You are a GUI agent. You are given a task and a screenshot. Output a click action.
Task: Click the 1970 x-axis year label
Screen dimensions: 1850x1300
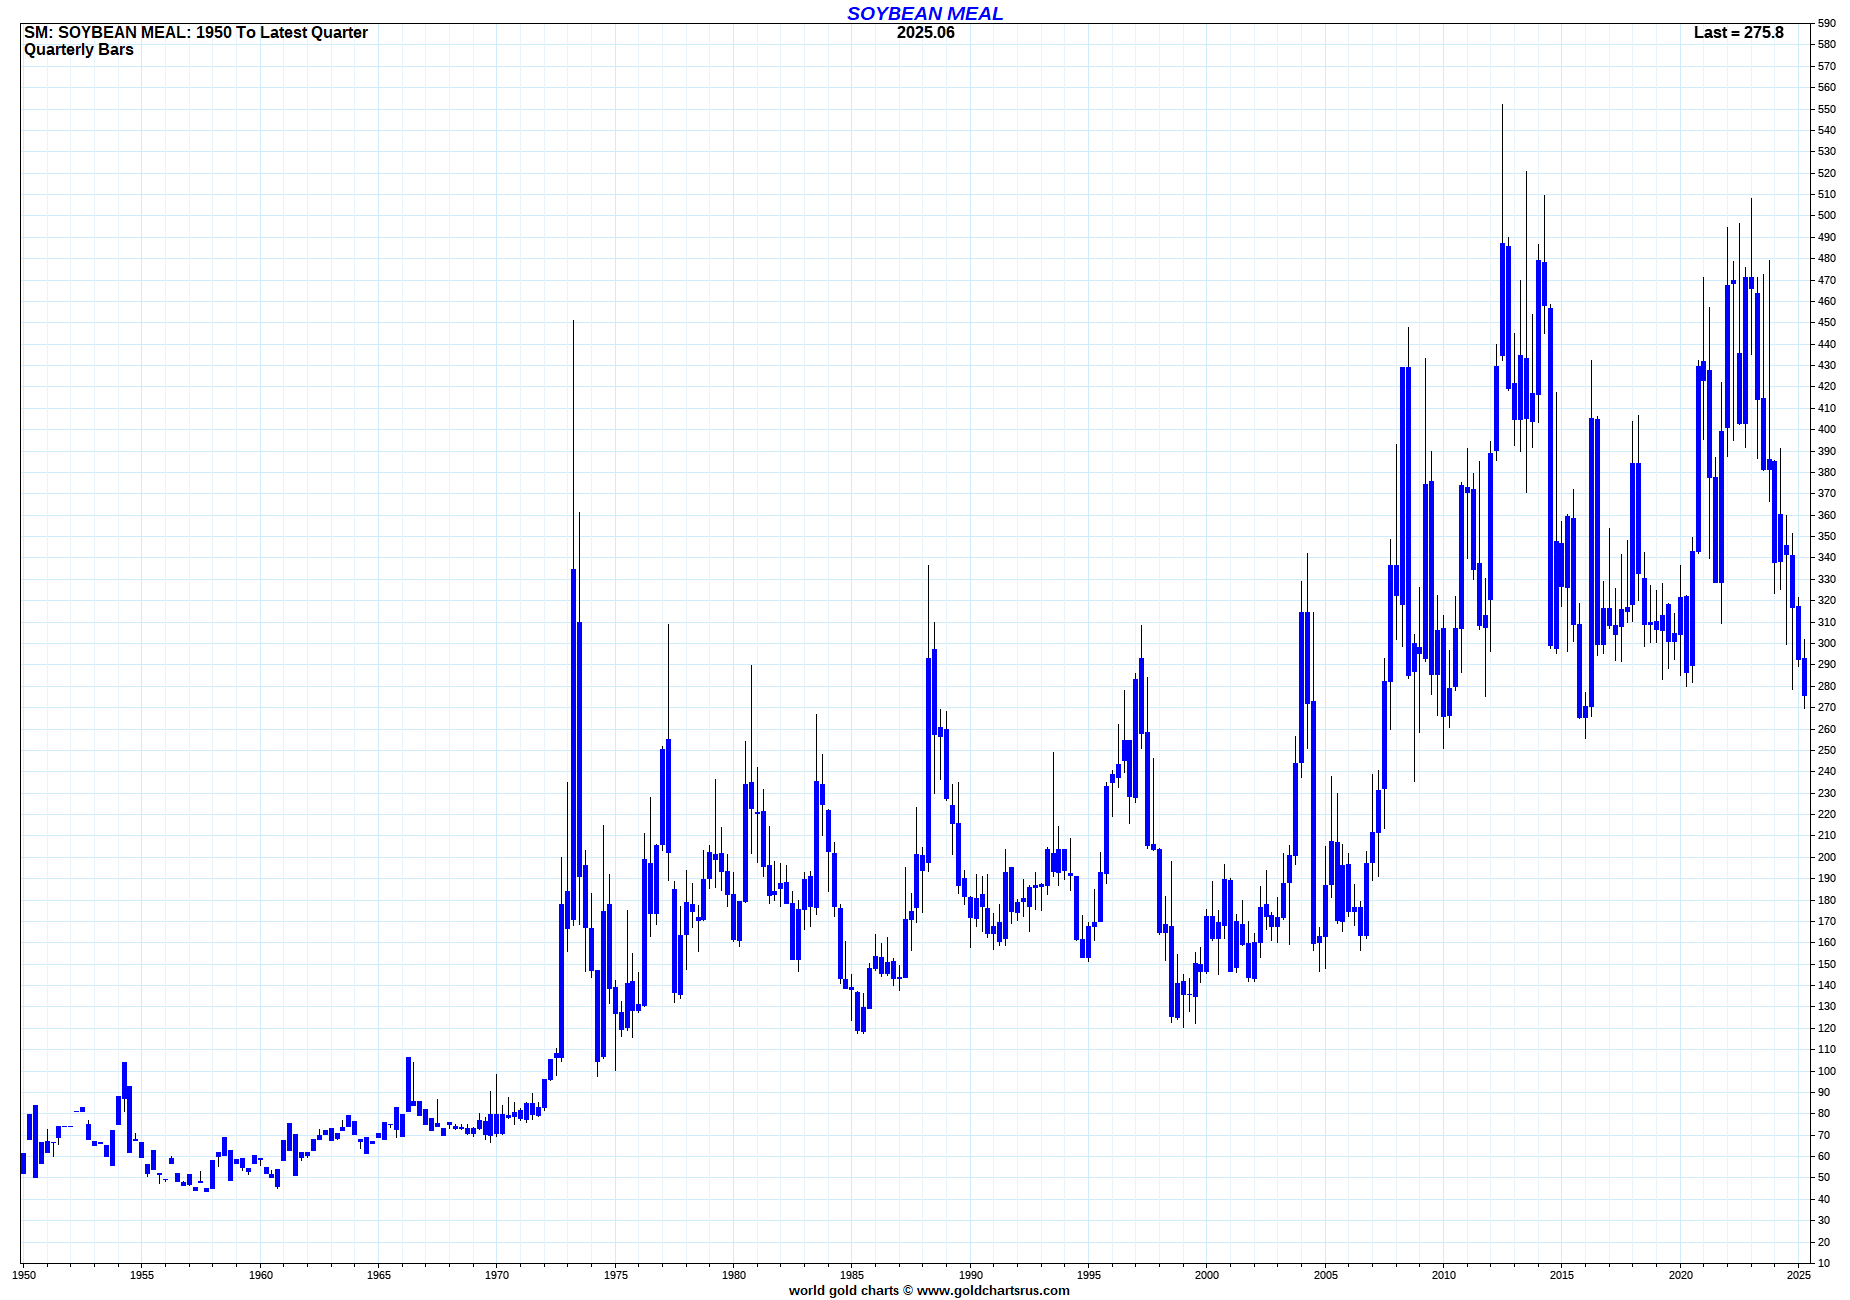pyautogui.click(x=497, y=1275)
